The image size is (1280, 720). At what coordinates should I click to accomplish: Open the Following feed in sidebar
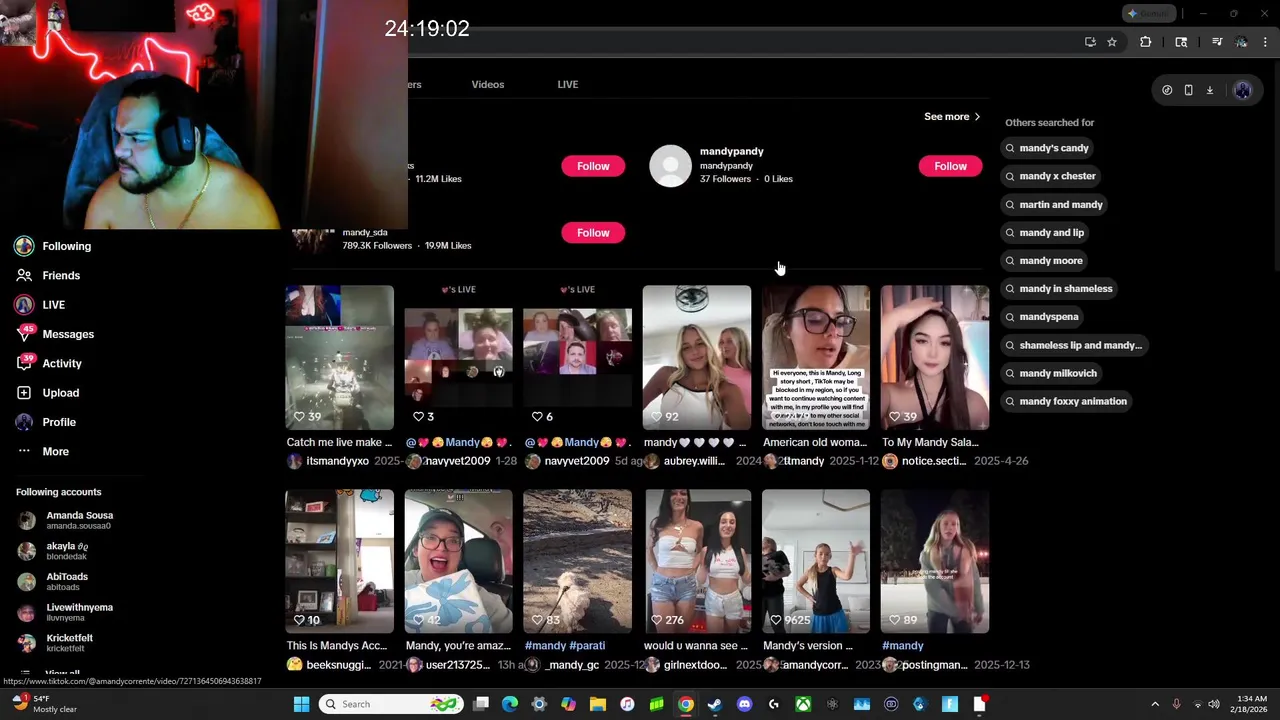point(53,246)
